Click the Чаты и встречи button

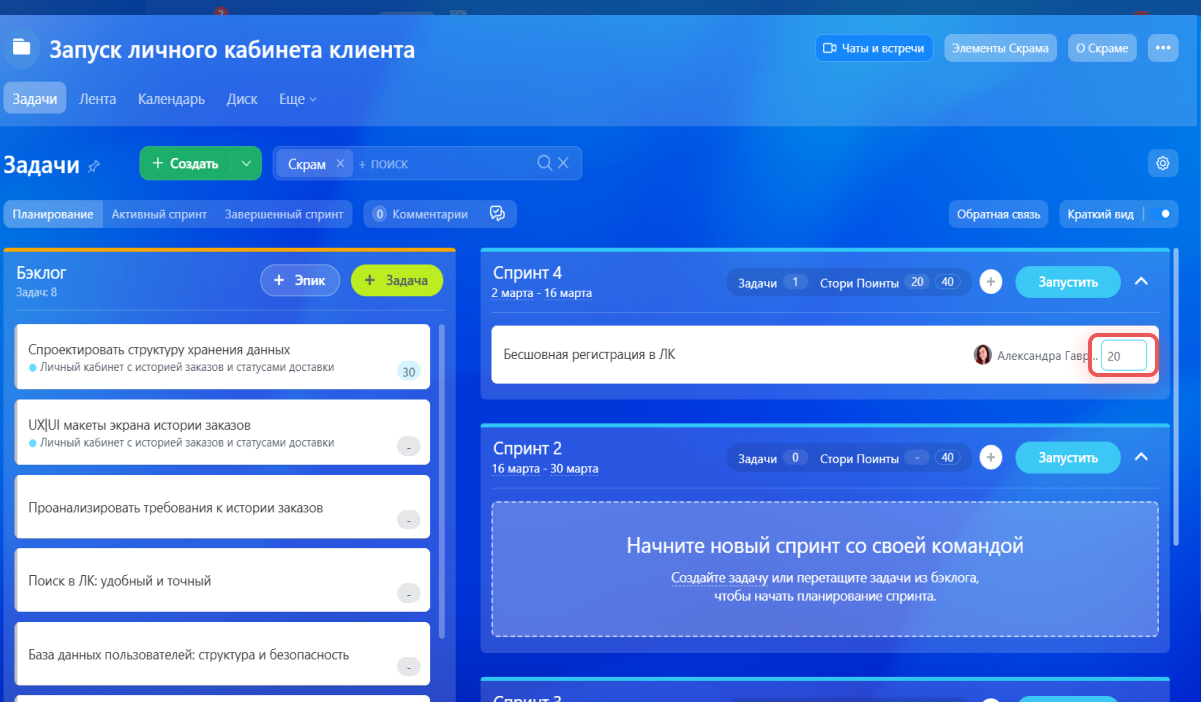click(x=874, y=48)
